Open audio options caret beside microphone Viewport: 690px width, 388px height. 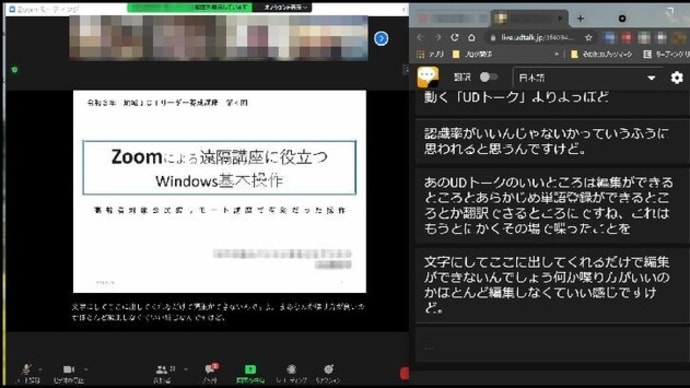coord(40,369)
